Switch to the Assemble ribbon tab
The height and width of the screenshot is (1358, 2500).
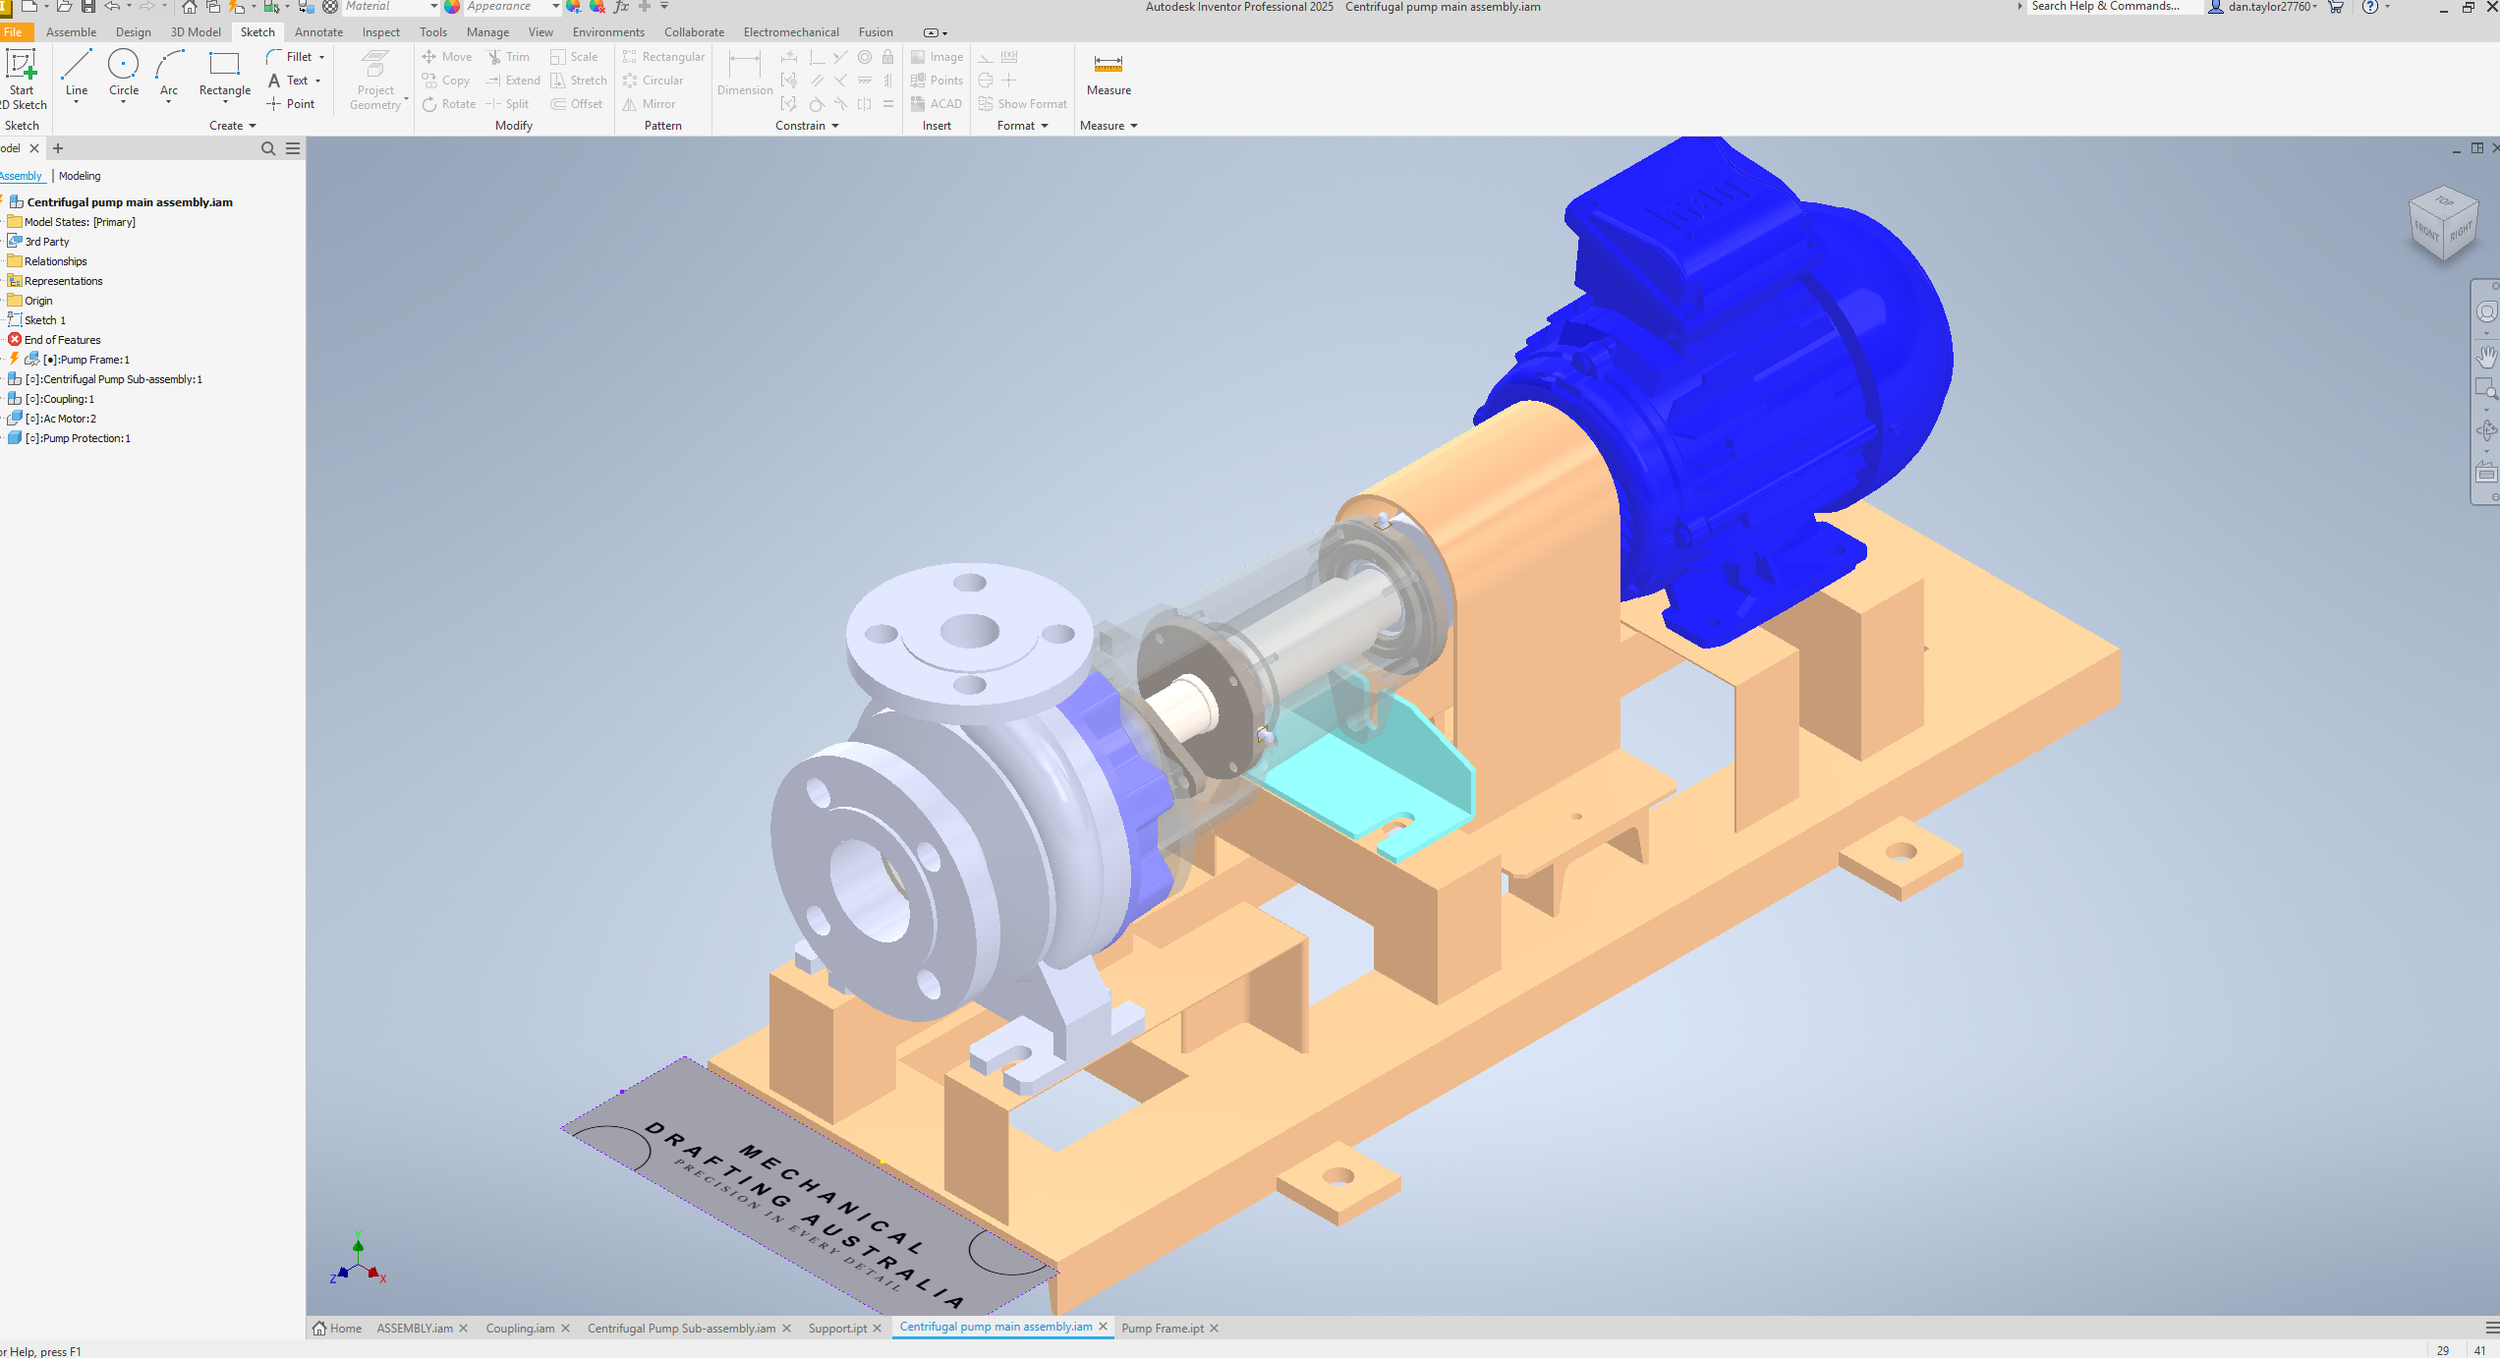coord(71,32)
